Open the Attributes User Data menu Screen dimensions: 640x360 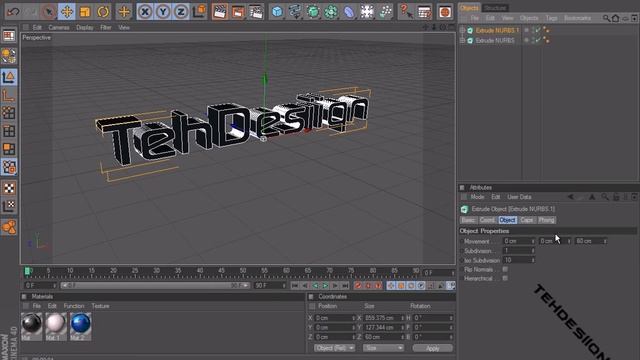click(x=519, y=197)
